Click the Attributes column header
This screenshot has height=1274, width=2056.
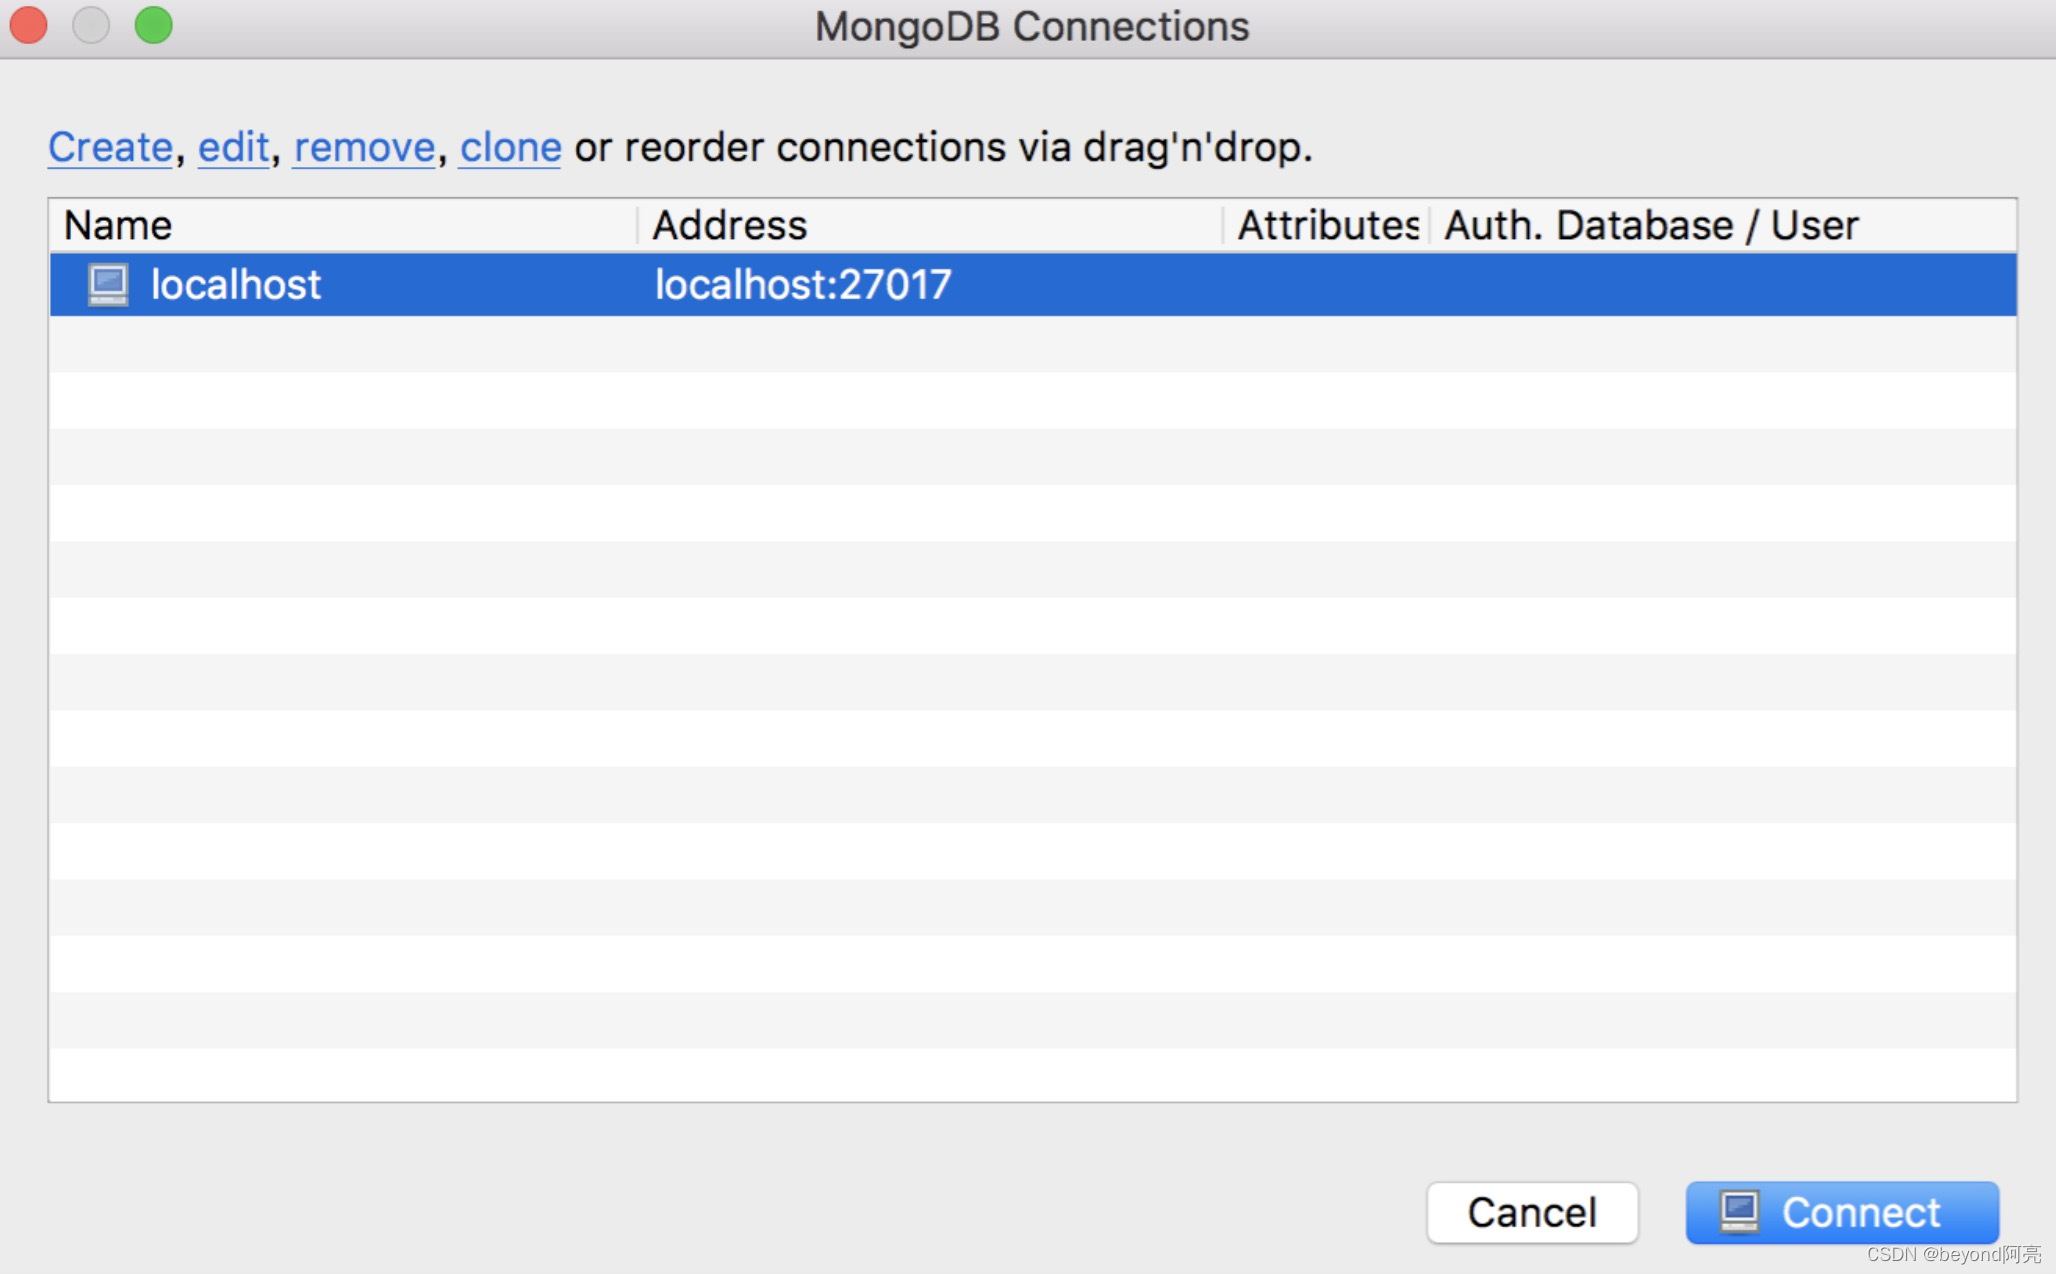[x=1326, y=225]
